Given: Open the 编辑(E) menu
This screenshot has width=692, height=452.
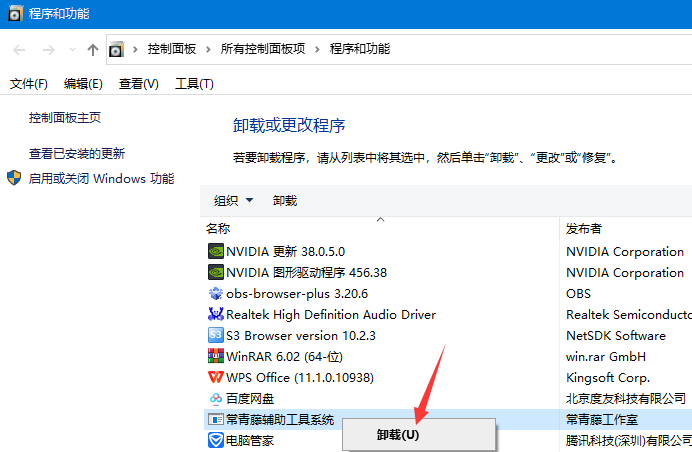Looking at the screenshot, I should tap(83, 83).
